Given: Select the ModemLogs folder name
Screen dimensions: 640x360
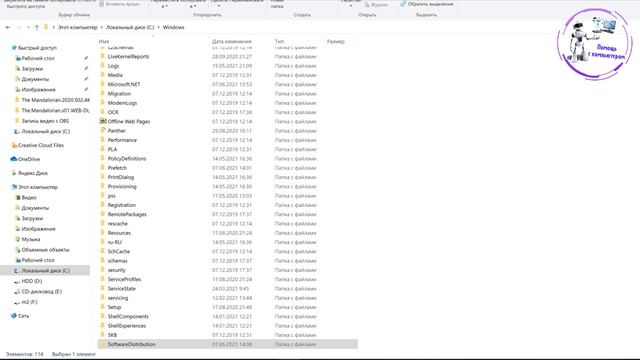Looking at the screenshot, I should [x=122, y=103].
